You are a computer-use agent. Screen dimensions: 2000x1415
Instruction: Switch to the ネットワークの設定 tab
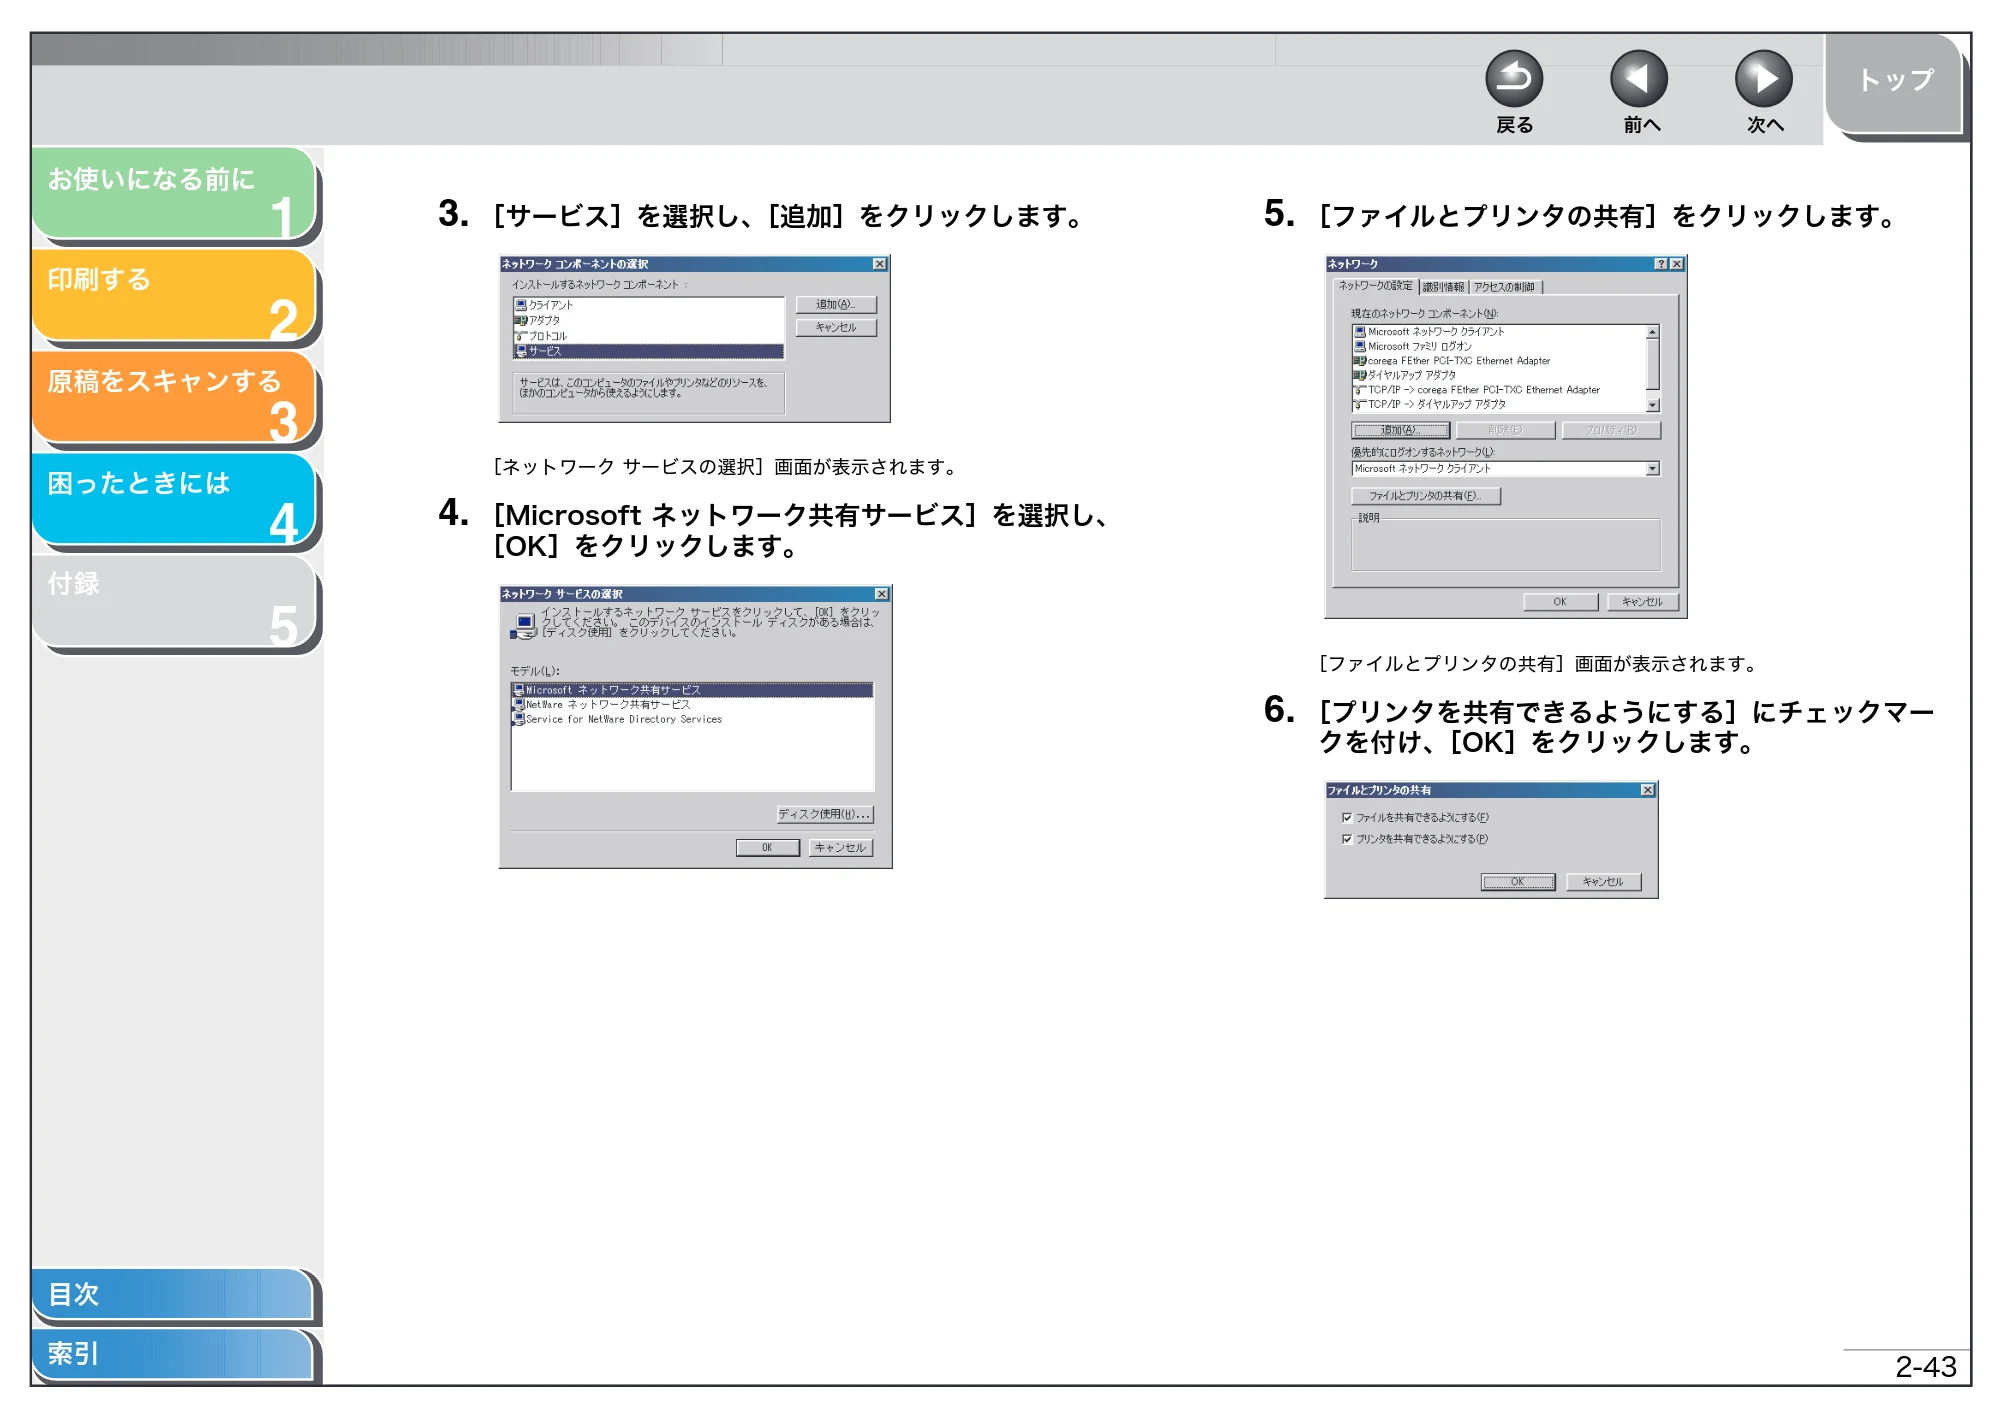point(1375,286)
